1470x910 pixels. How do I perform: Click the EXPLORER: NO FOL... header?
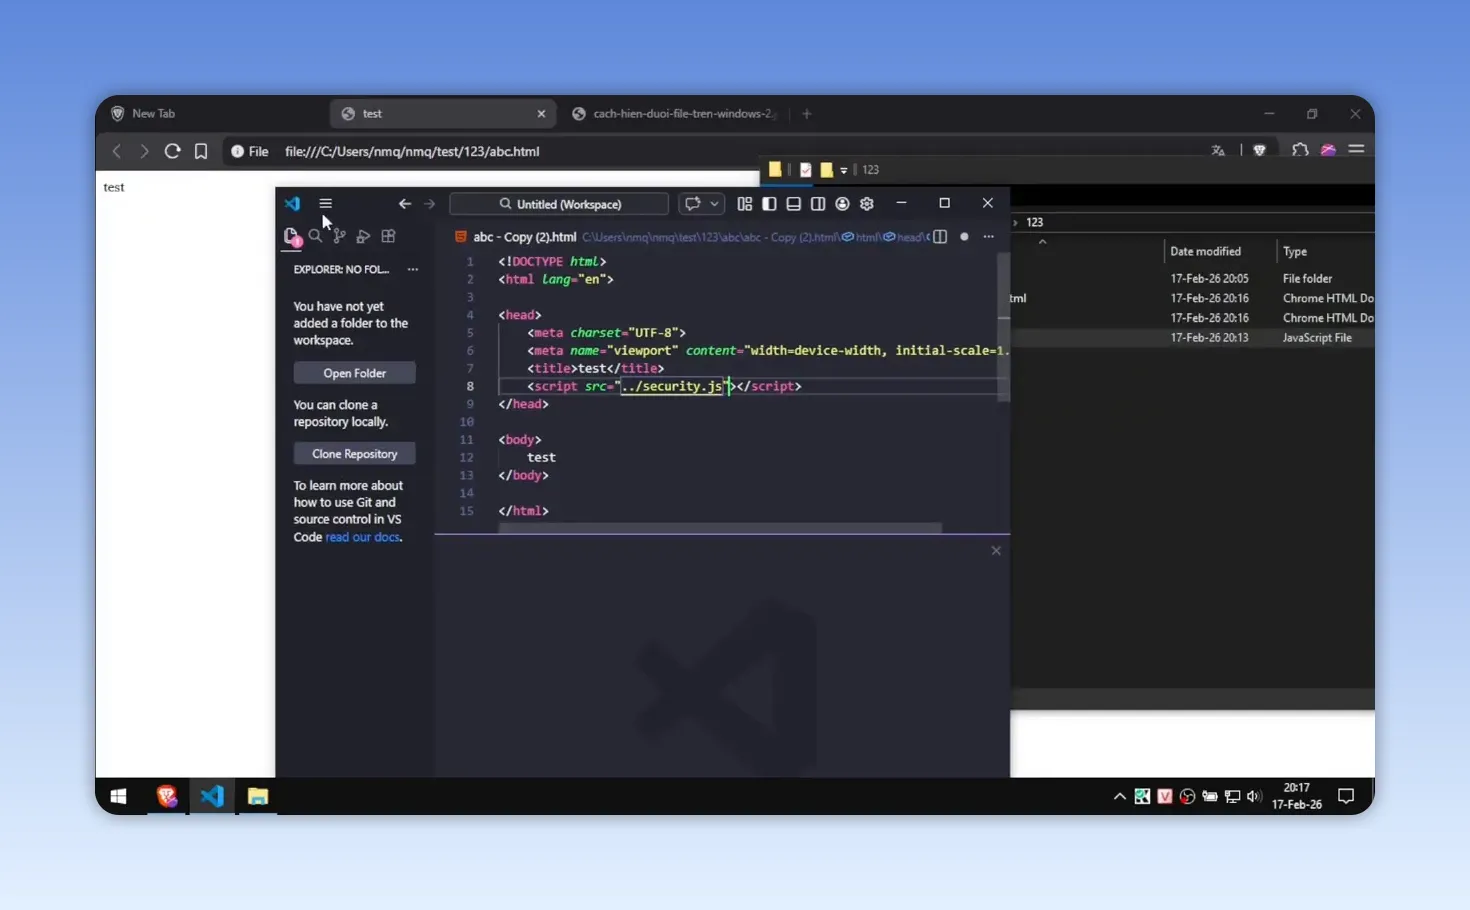341,269
